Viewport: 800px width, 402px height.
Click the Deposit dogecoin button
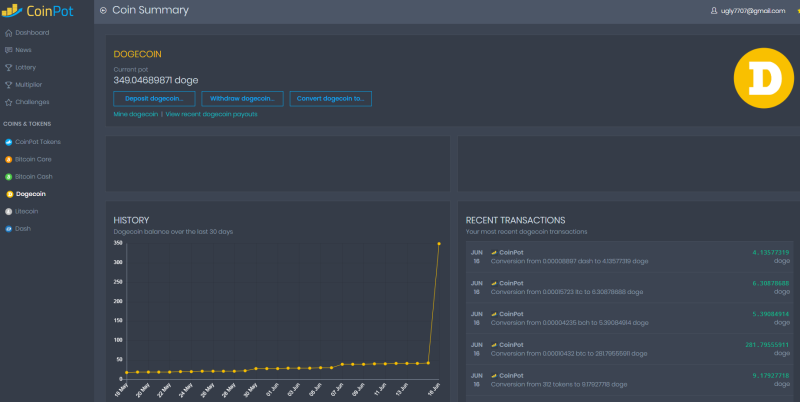[x=154, y=98]
